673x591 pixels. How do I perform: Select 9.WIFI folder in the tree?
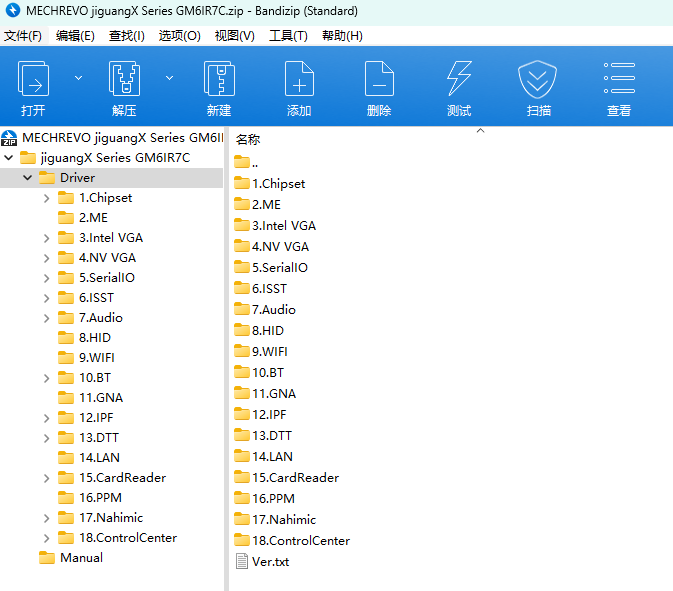click(x=86, y=358)
